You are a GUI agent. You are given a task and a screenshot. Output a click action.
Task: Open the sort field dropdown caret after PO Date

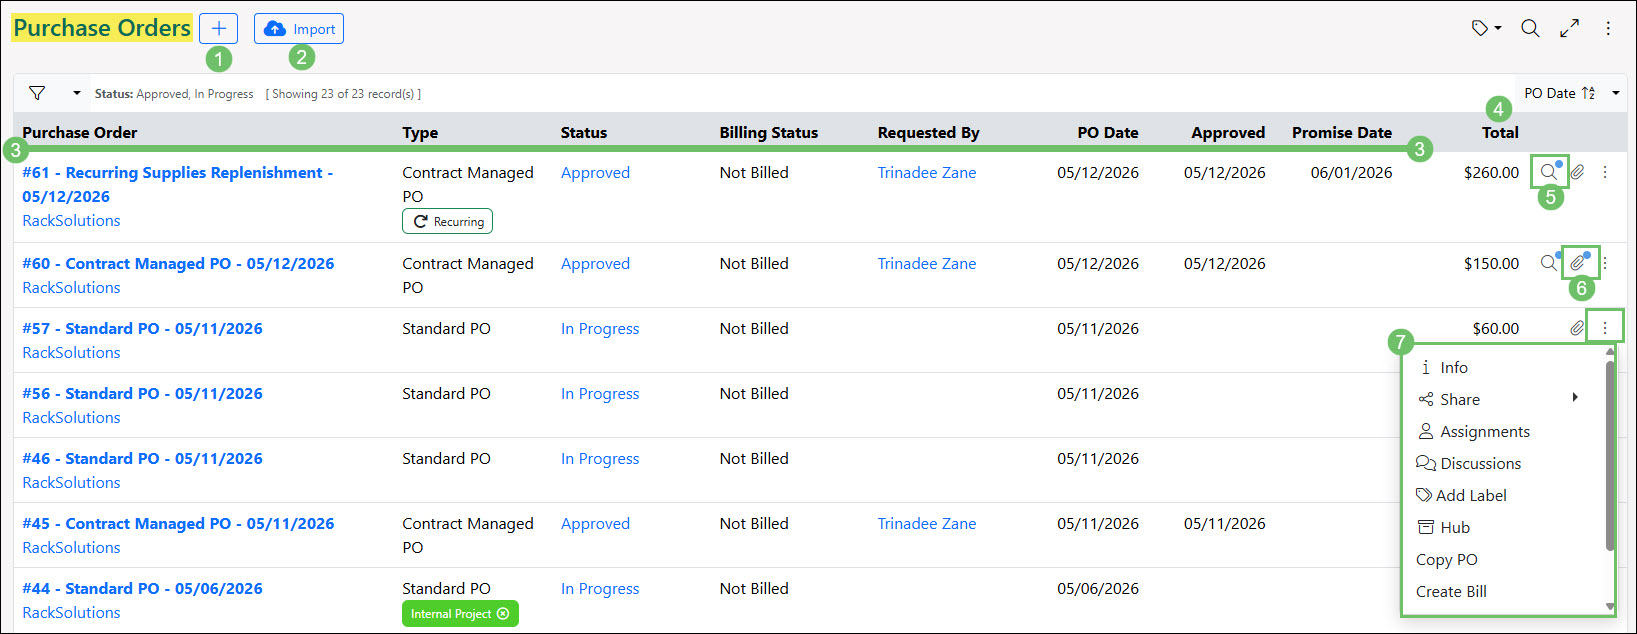click(1615, 93)
